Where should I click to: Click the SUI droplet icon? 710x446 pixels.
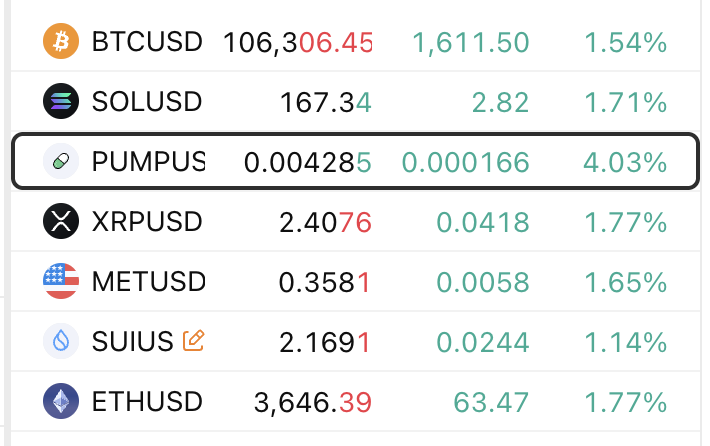(61, 342)
